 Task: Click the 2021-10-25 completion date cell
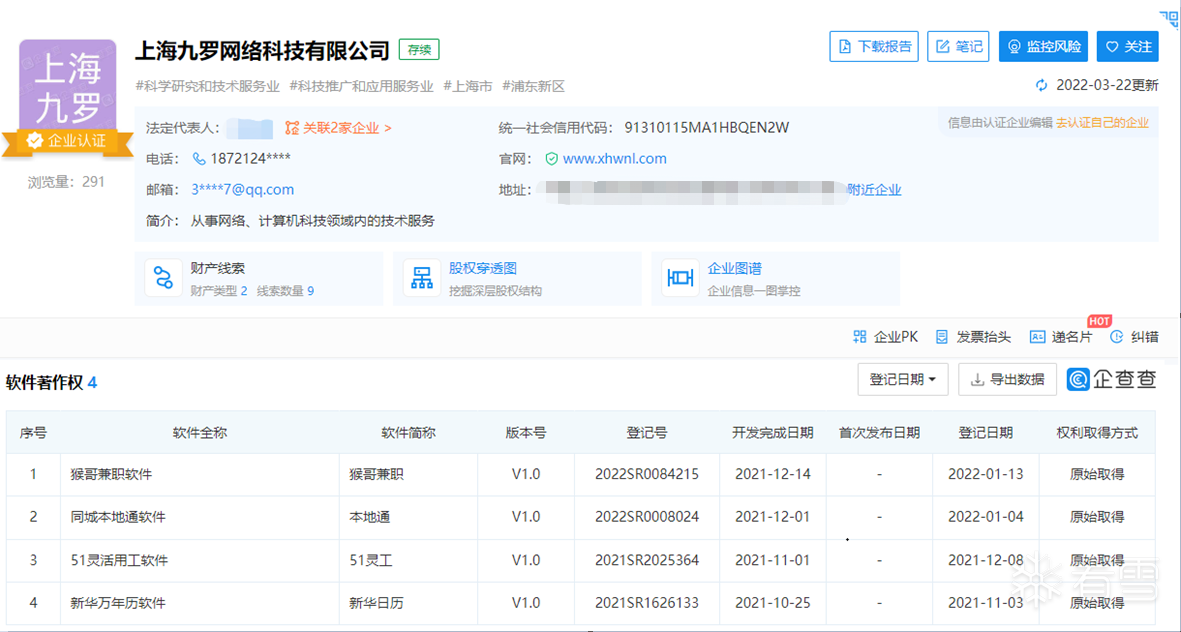coord(773,603)
